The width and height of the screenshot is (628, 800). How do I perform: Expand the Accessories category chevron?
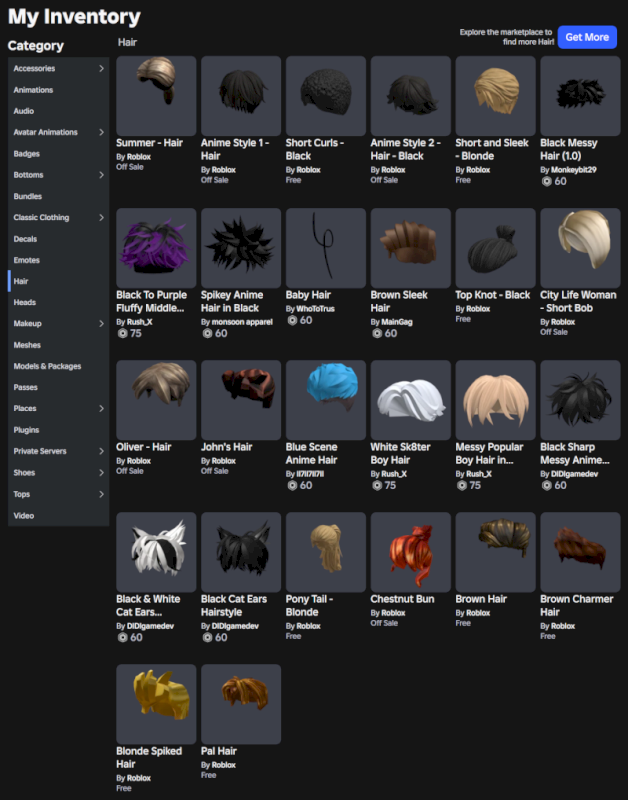tap(101, 68)
